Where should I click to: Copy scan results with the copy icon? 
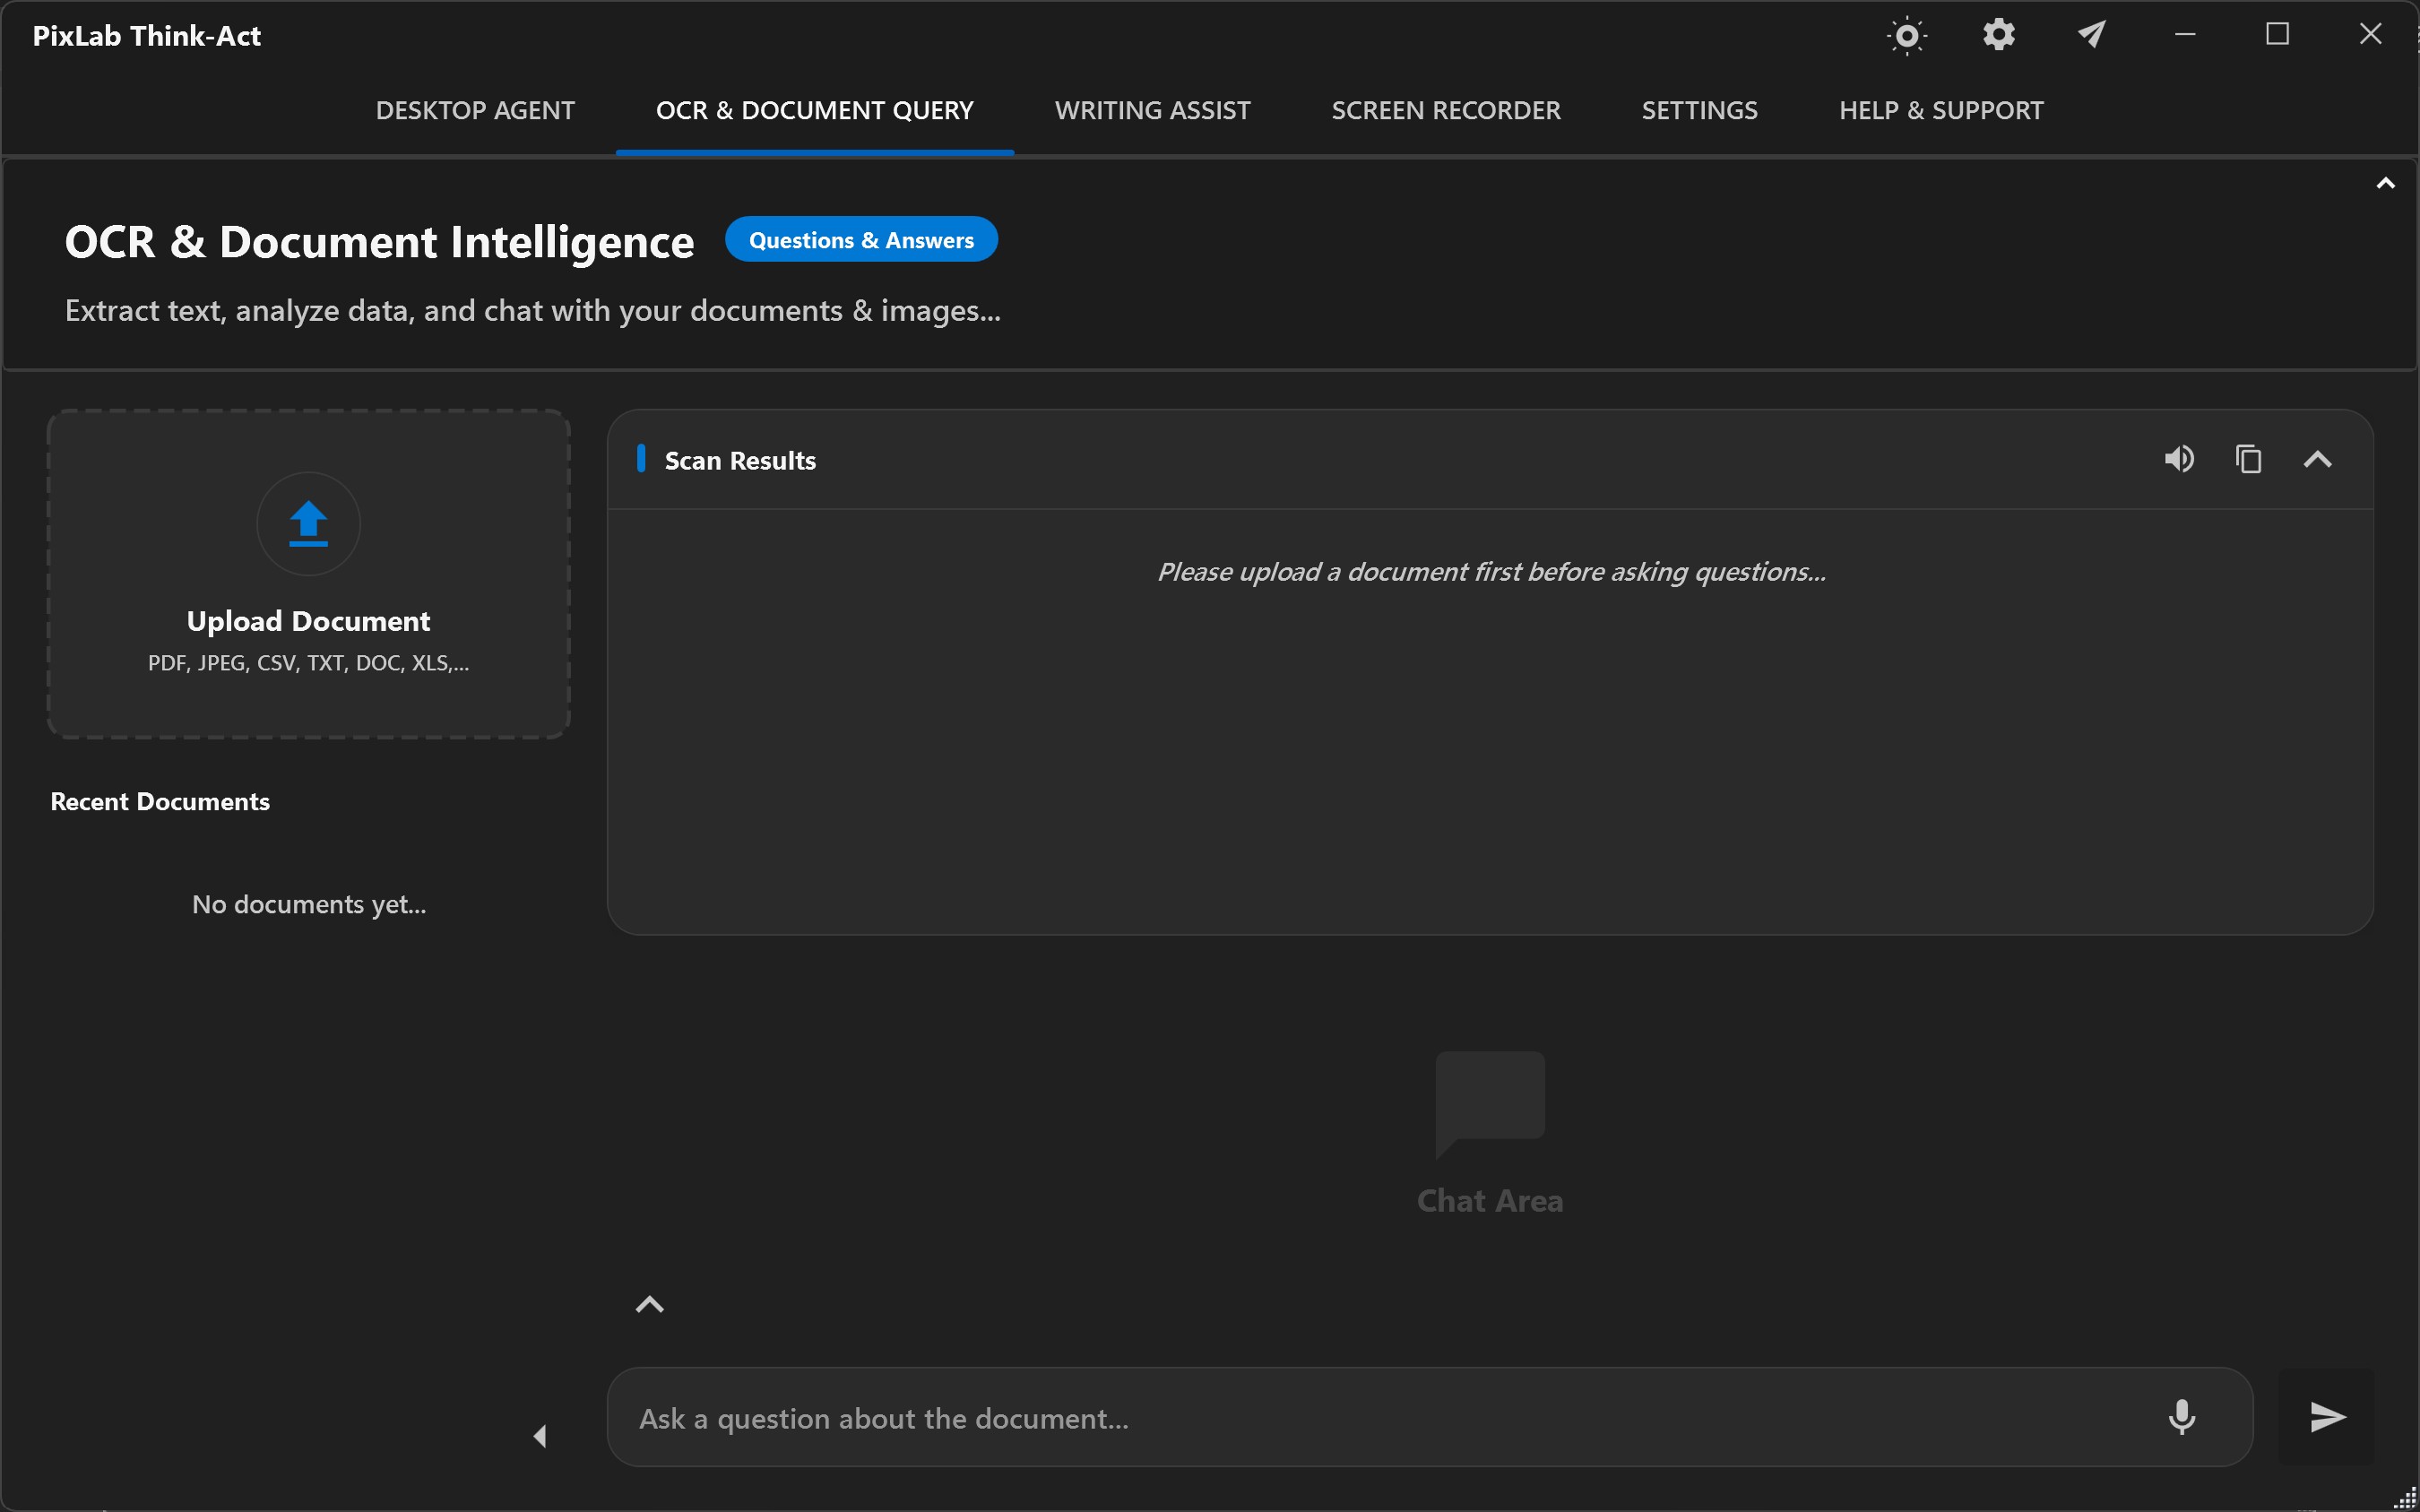click(x=2248, y=459)
